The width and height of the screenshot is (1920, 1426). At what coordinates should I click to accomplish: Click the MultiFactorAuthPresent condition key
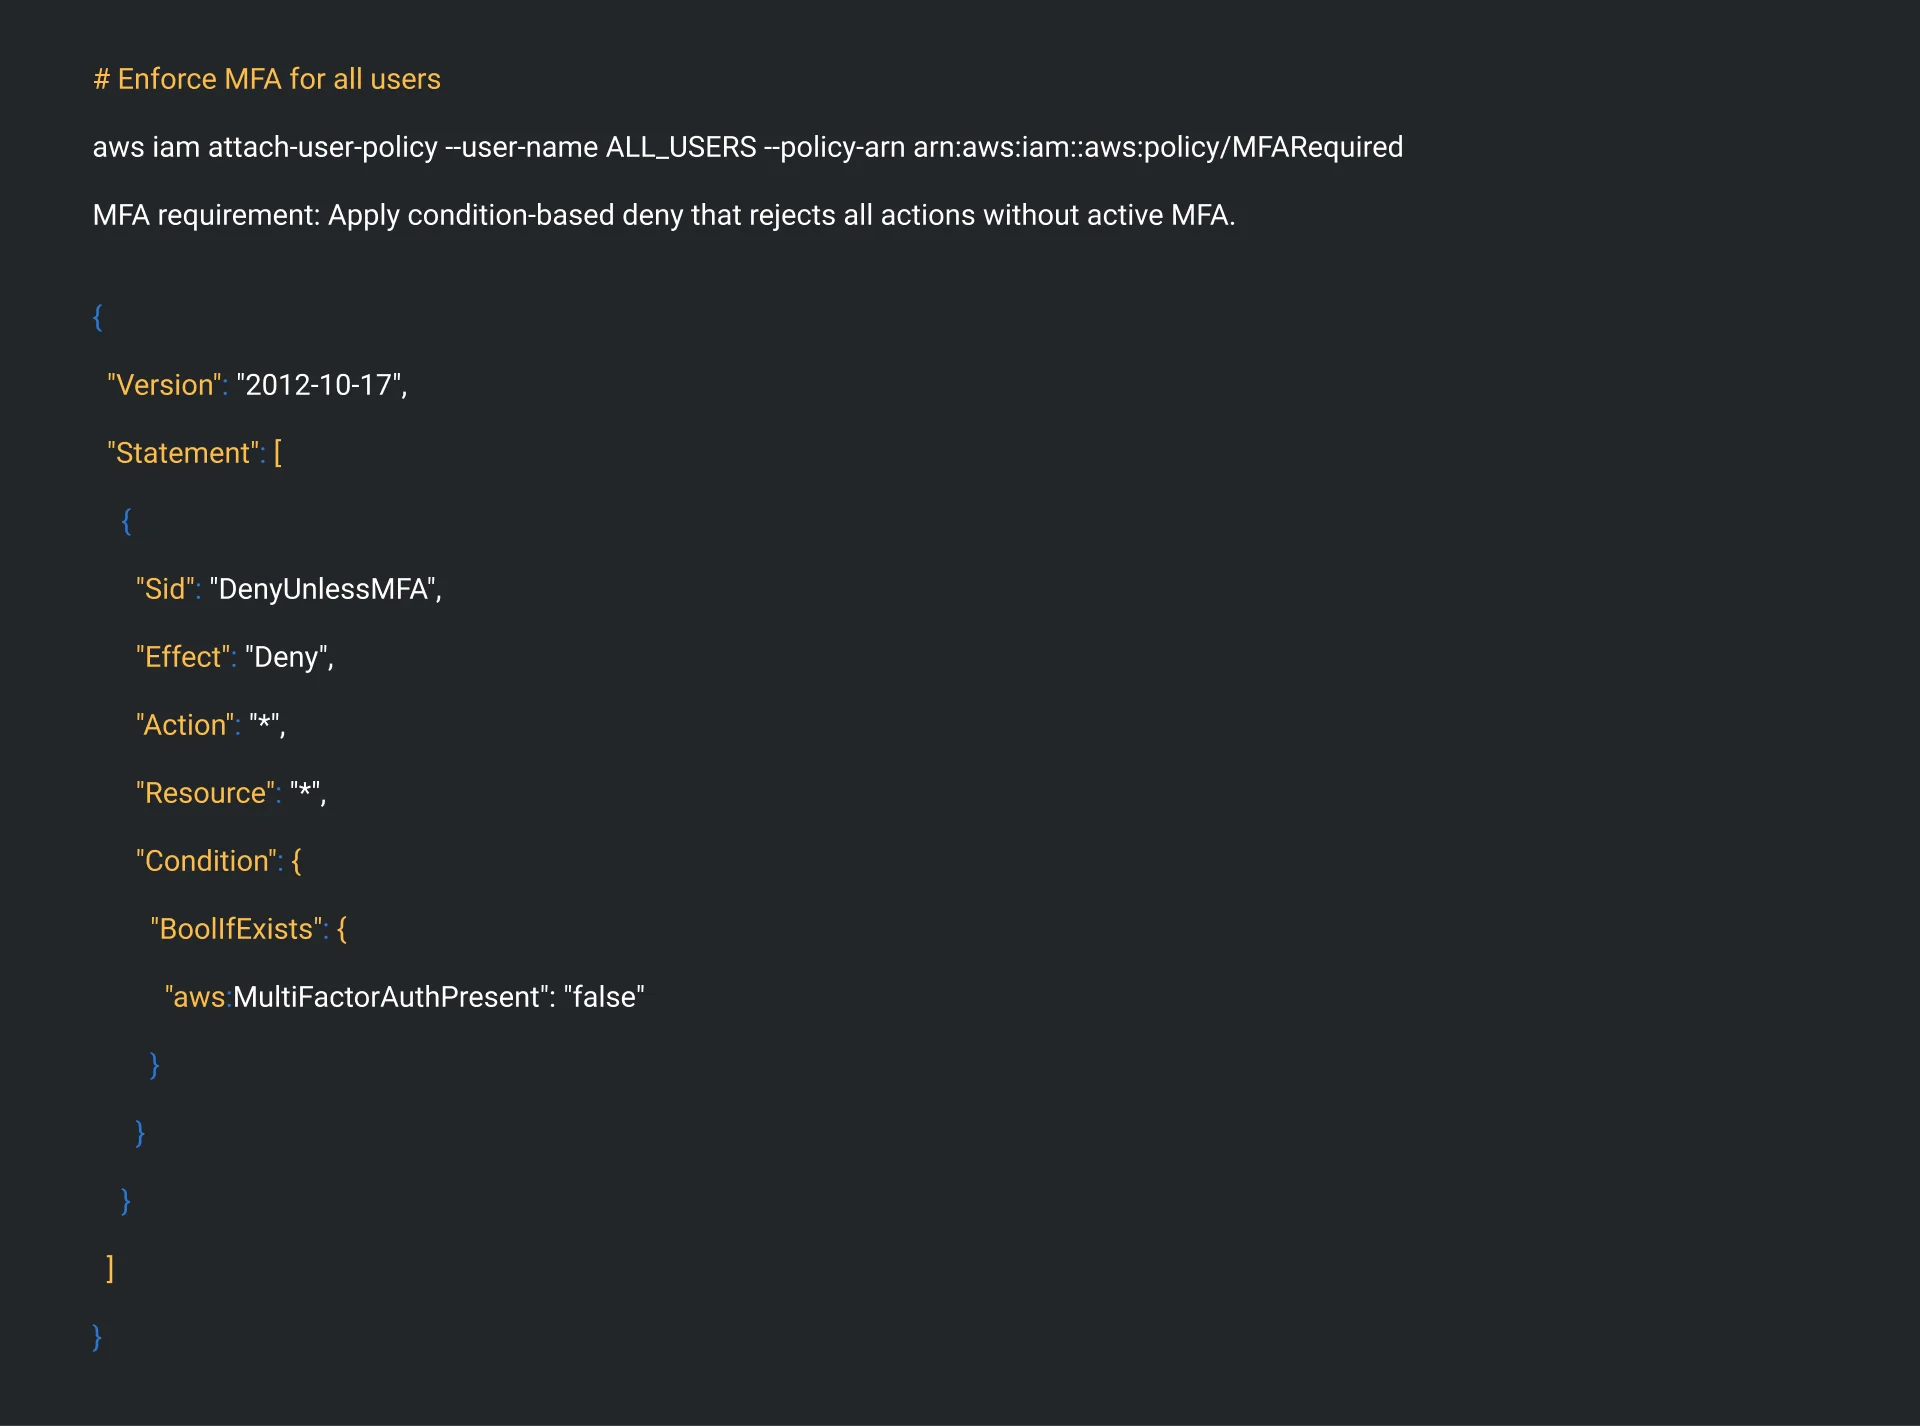[387, 997]
